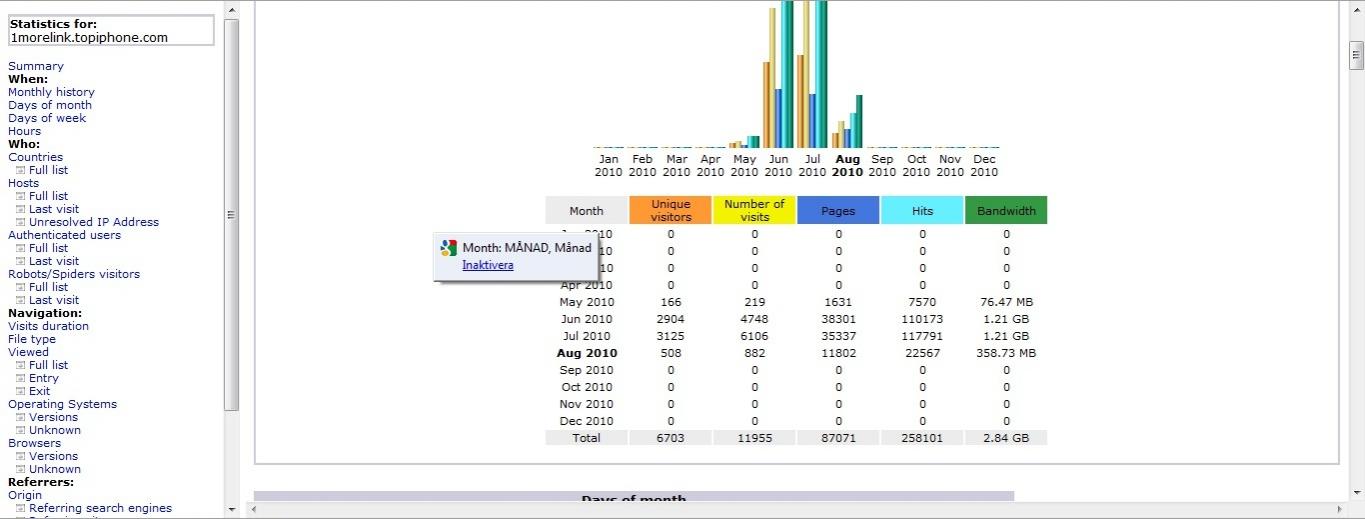
Task: Click the icon beside Entry
Action: 20,378
